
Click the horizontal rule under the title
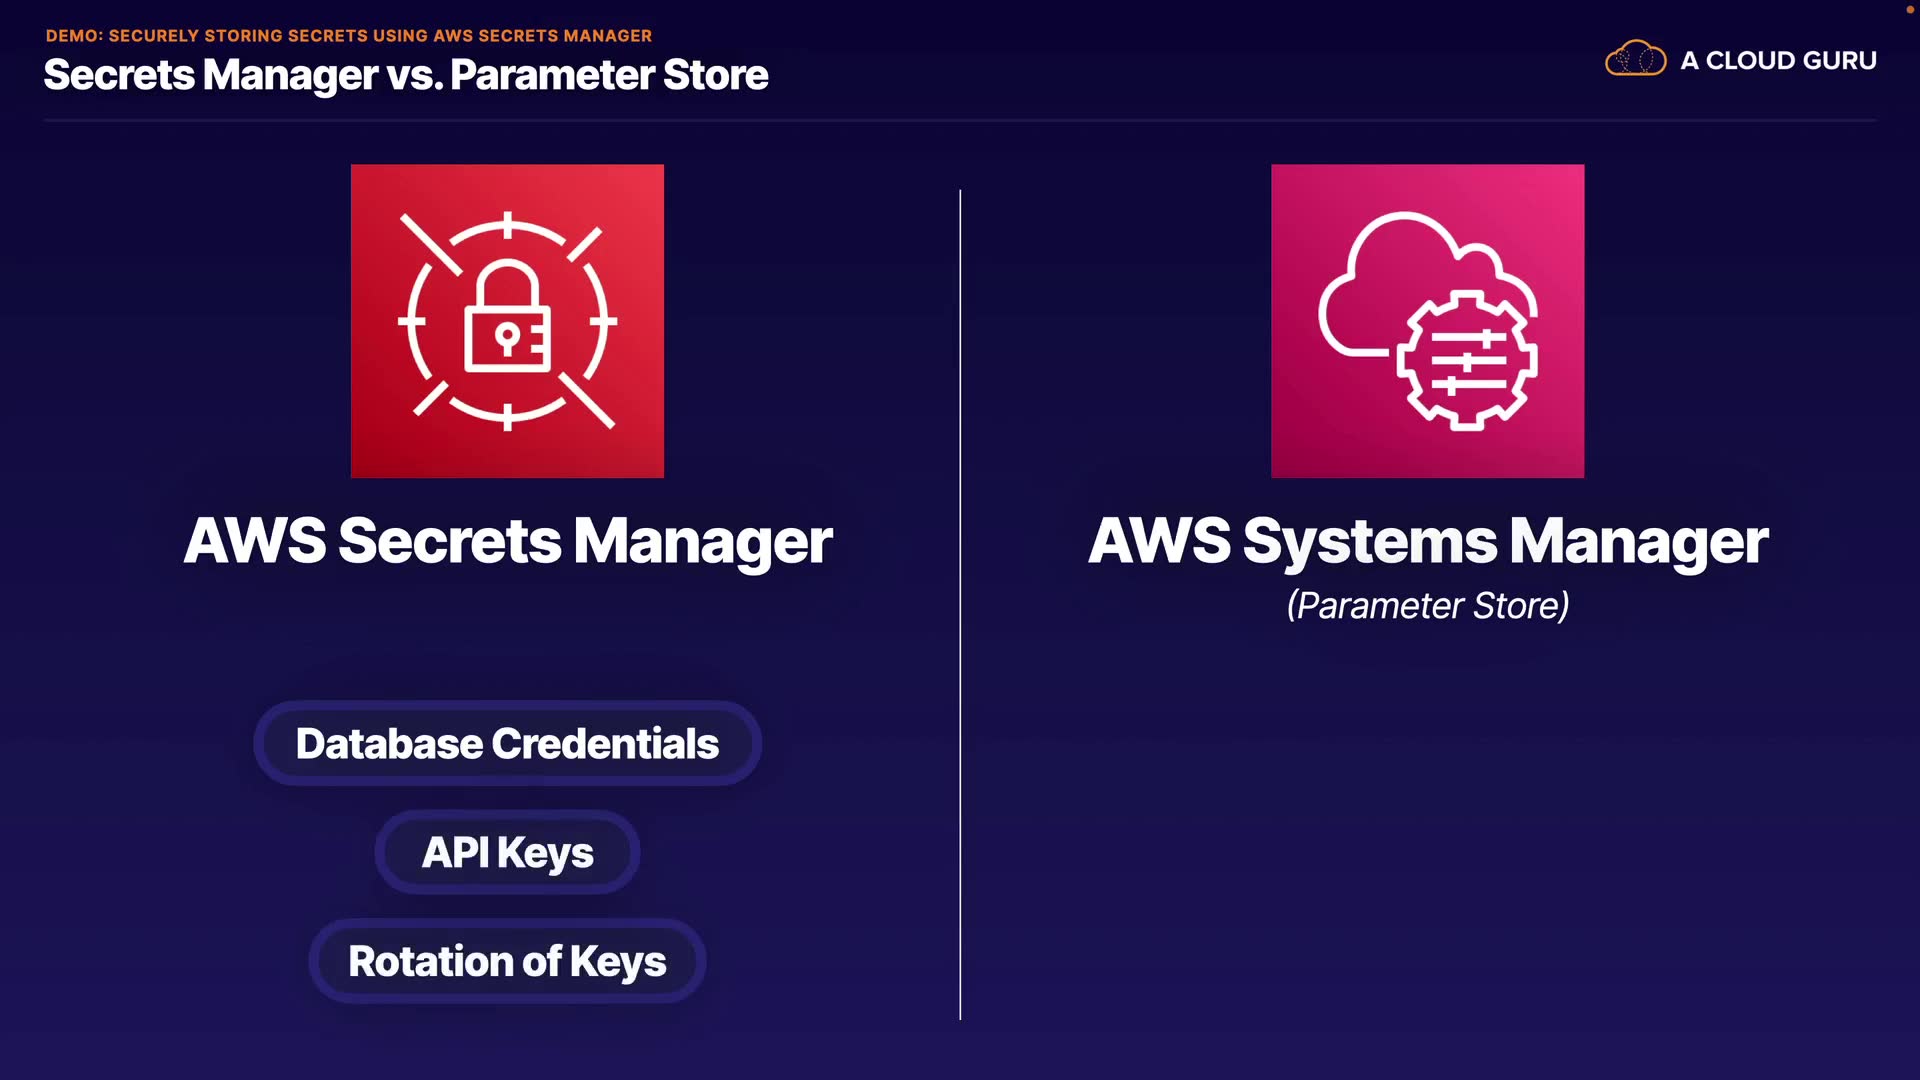(960, 121)
